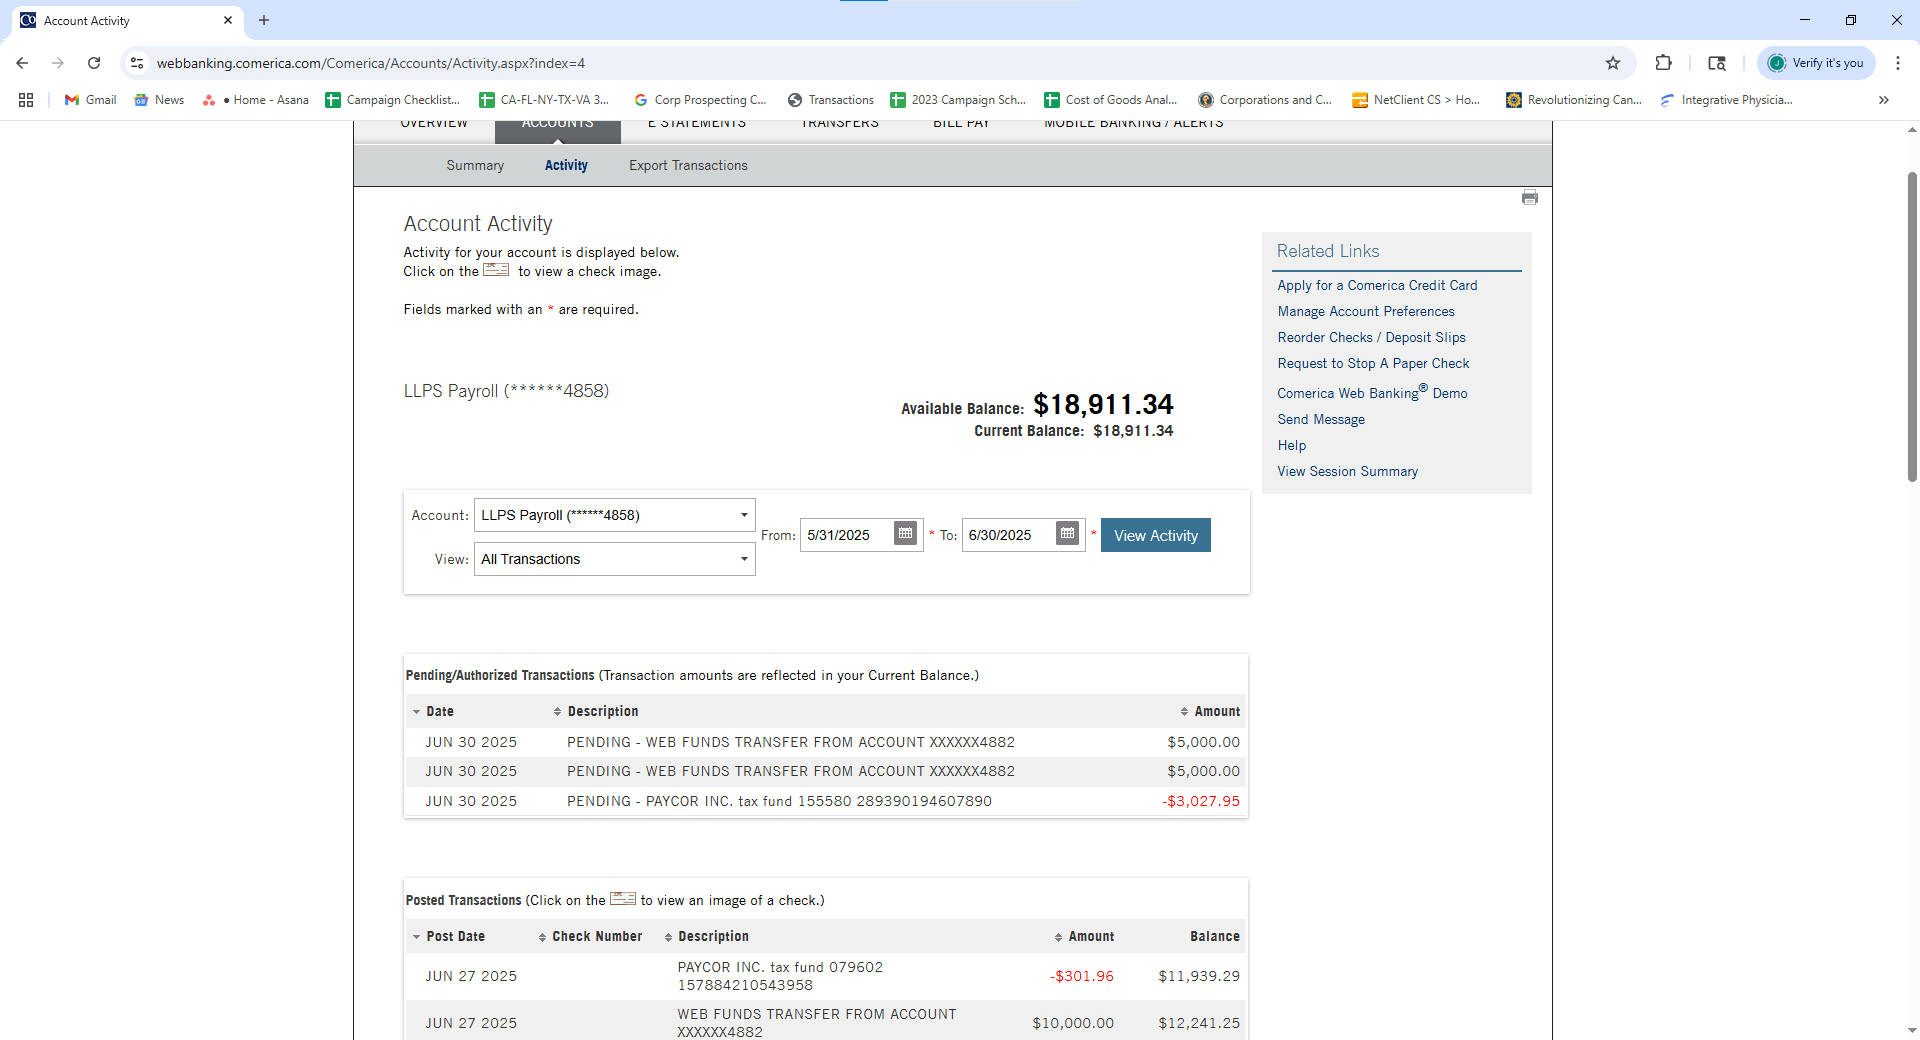Sort posted transactions by Post Date
The height and width of the screenshot is (1040, 1920).
tap(448, 936)
